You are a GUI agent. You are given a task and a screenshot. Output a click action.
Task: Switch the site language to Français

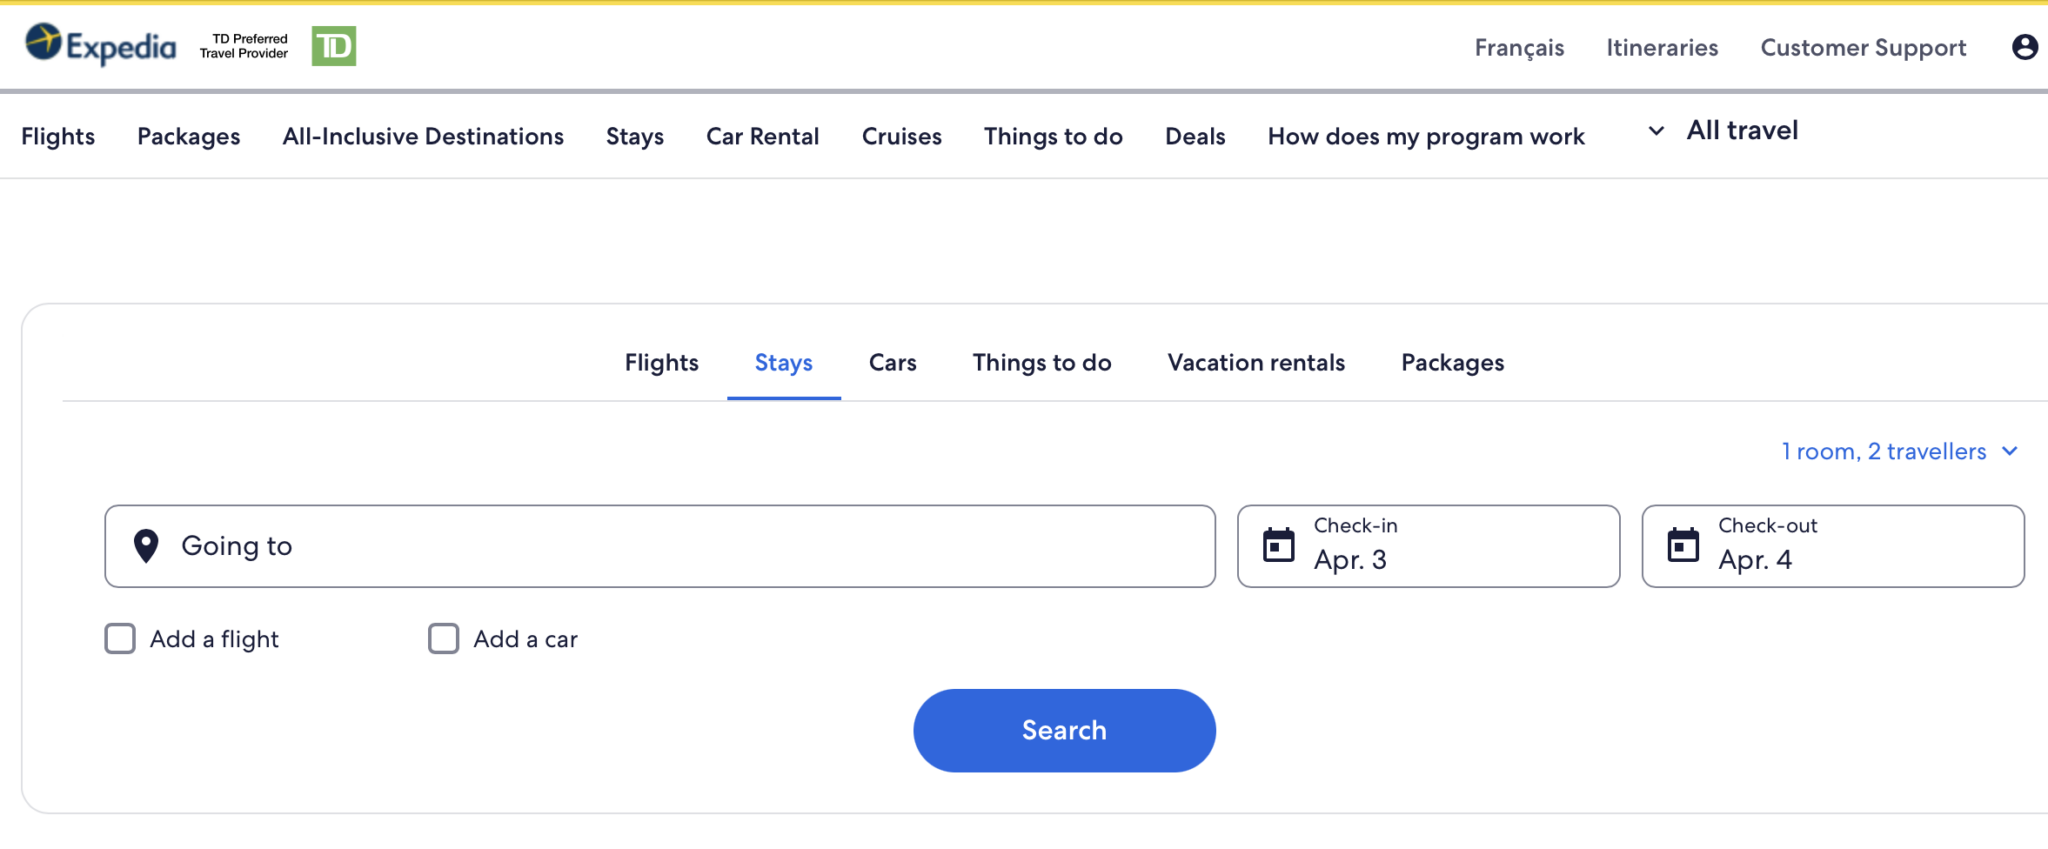click(1519, 47)
